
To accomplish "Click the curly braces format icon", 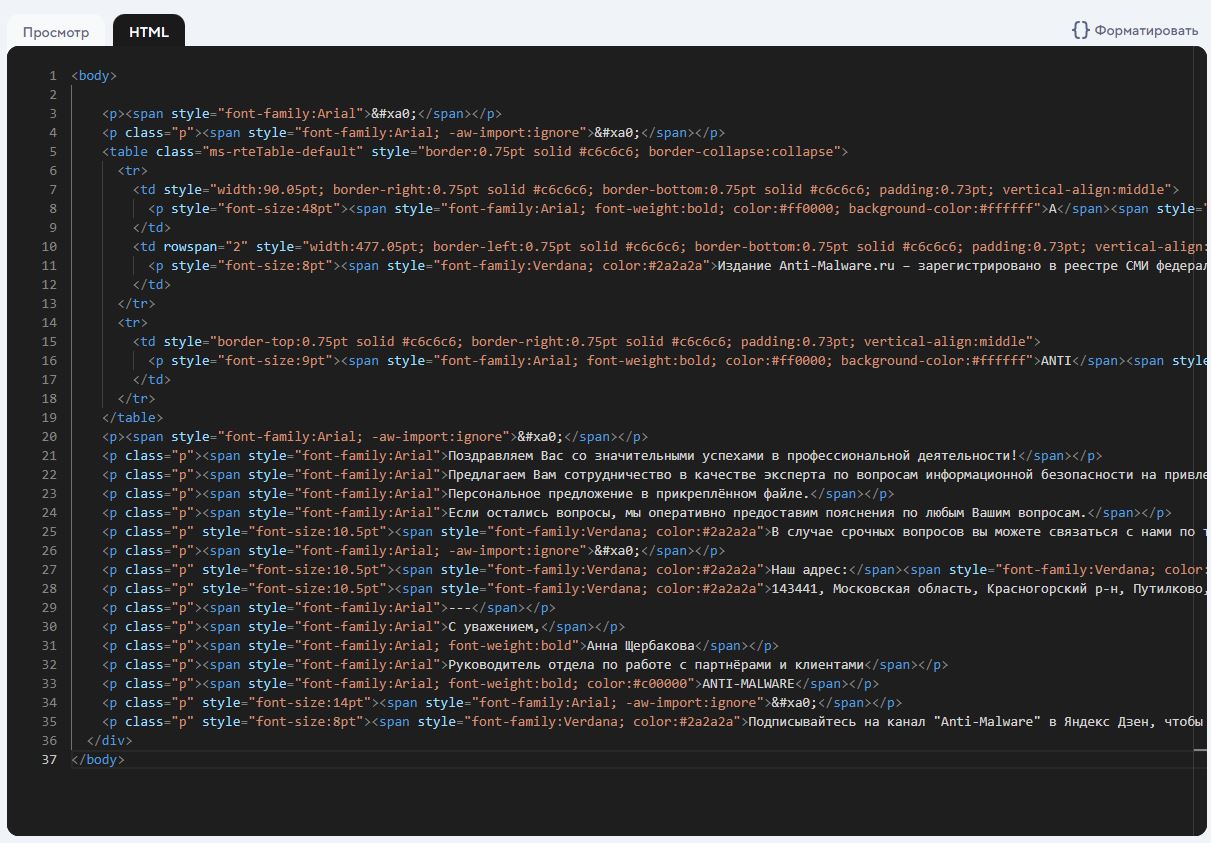I will pos(1080,30).
